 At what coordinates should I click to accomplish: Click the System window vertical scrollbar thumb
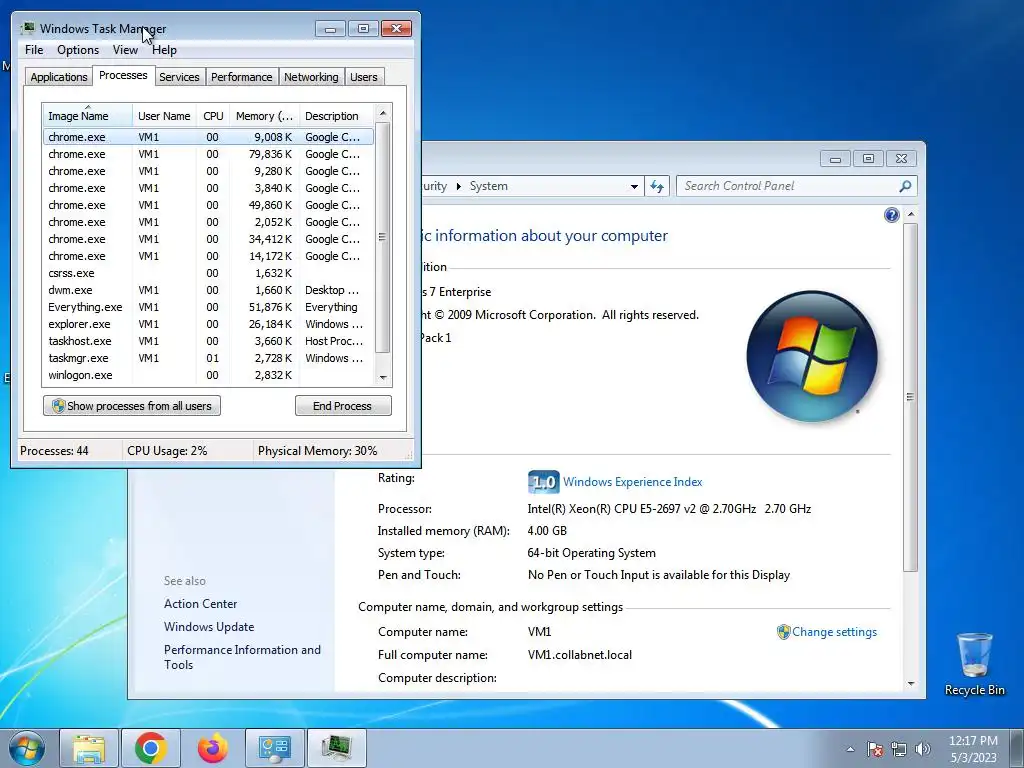(x=911, y=397)
